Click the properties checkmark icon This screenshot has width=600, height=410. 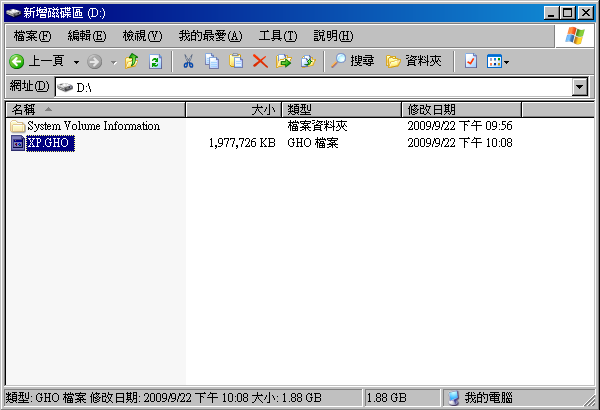point(471,61)
